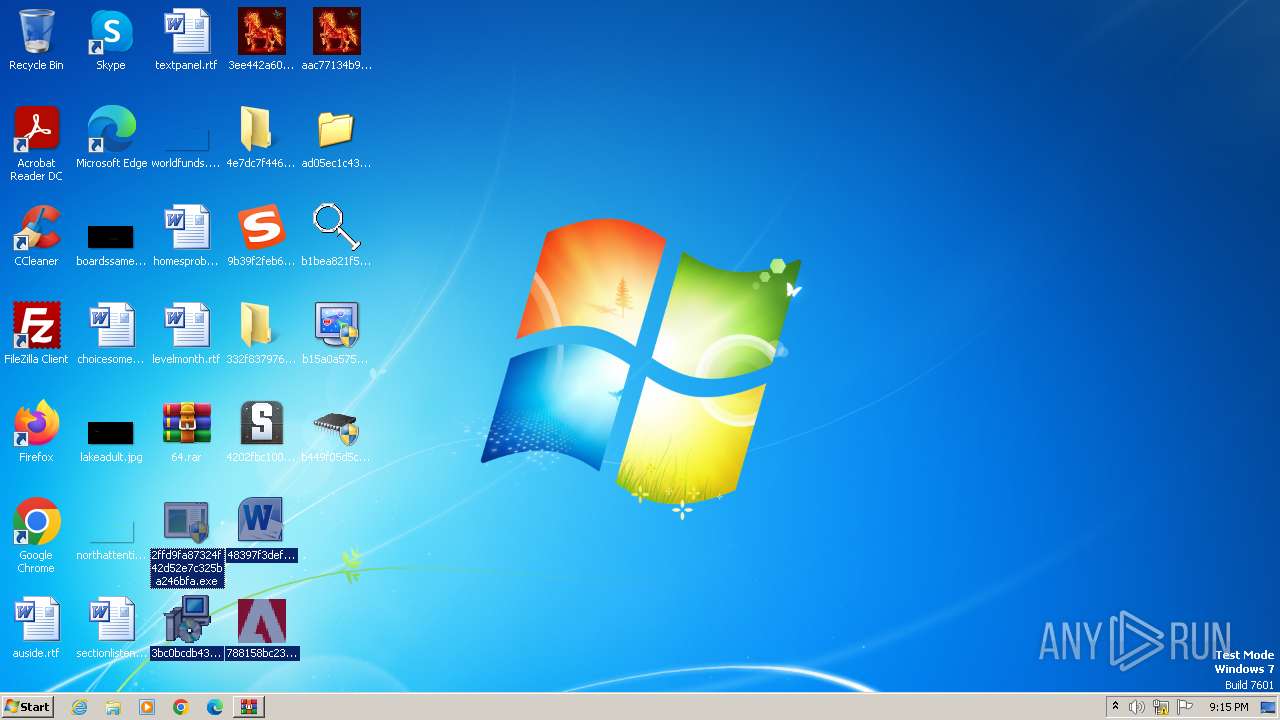Select the auside.rtf document icon
Screen dimensions: 1280x720
point(36,628)
